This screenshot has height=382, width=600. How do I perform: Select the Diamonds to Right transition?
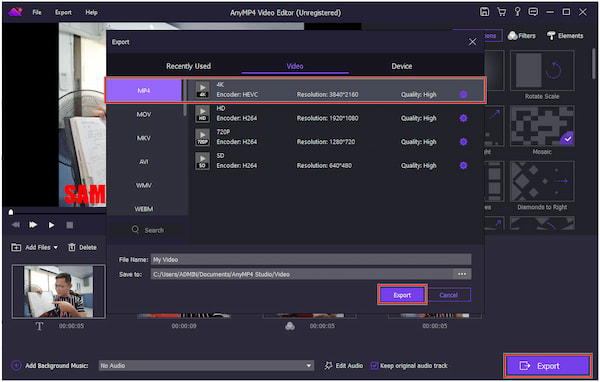[542, 181]
